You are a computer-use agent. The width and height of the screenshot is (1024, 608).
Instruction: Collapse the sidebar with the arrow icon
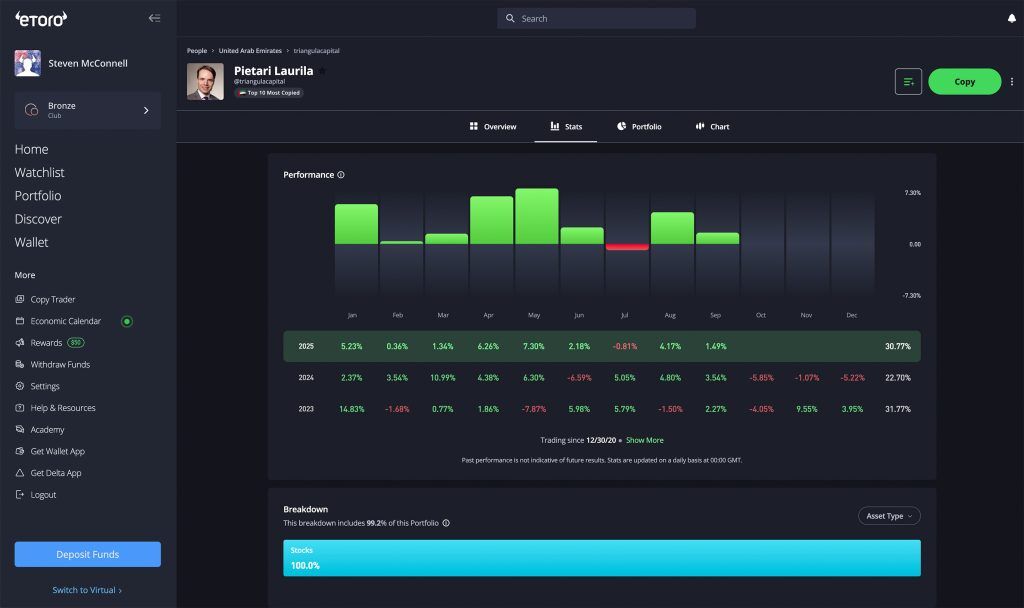(154, 18)
